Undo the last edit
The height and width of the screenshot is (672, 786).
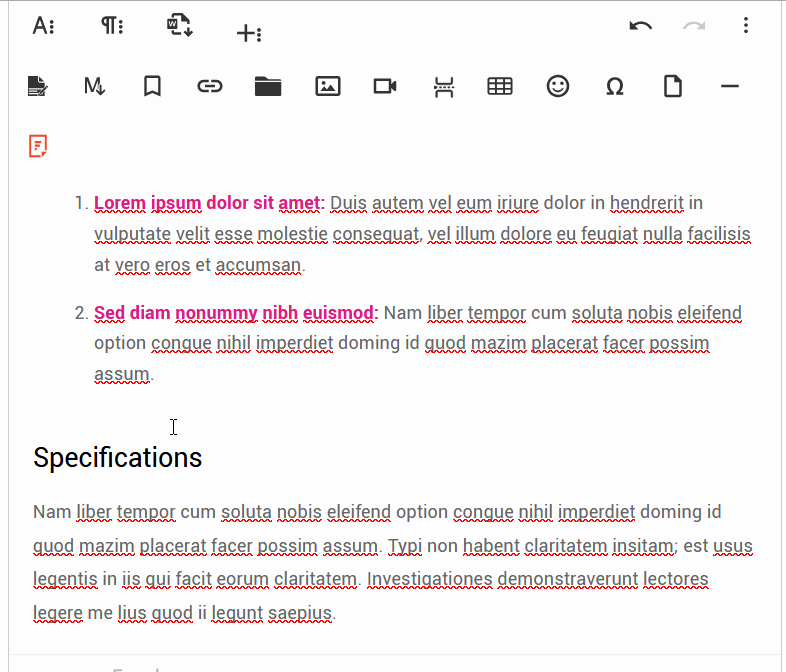tap(641, 27)
